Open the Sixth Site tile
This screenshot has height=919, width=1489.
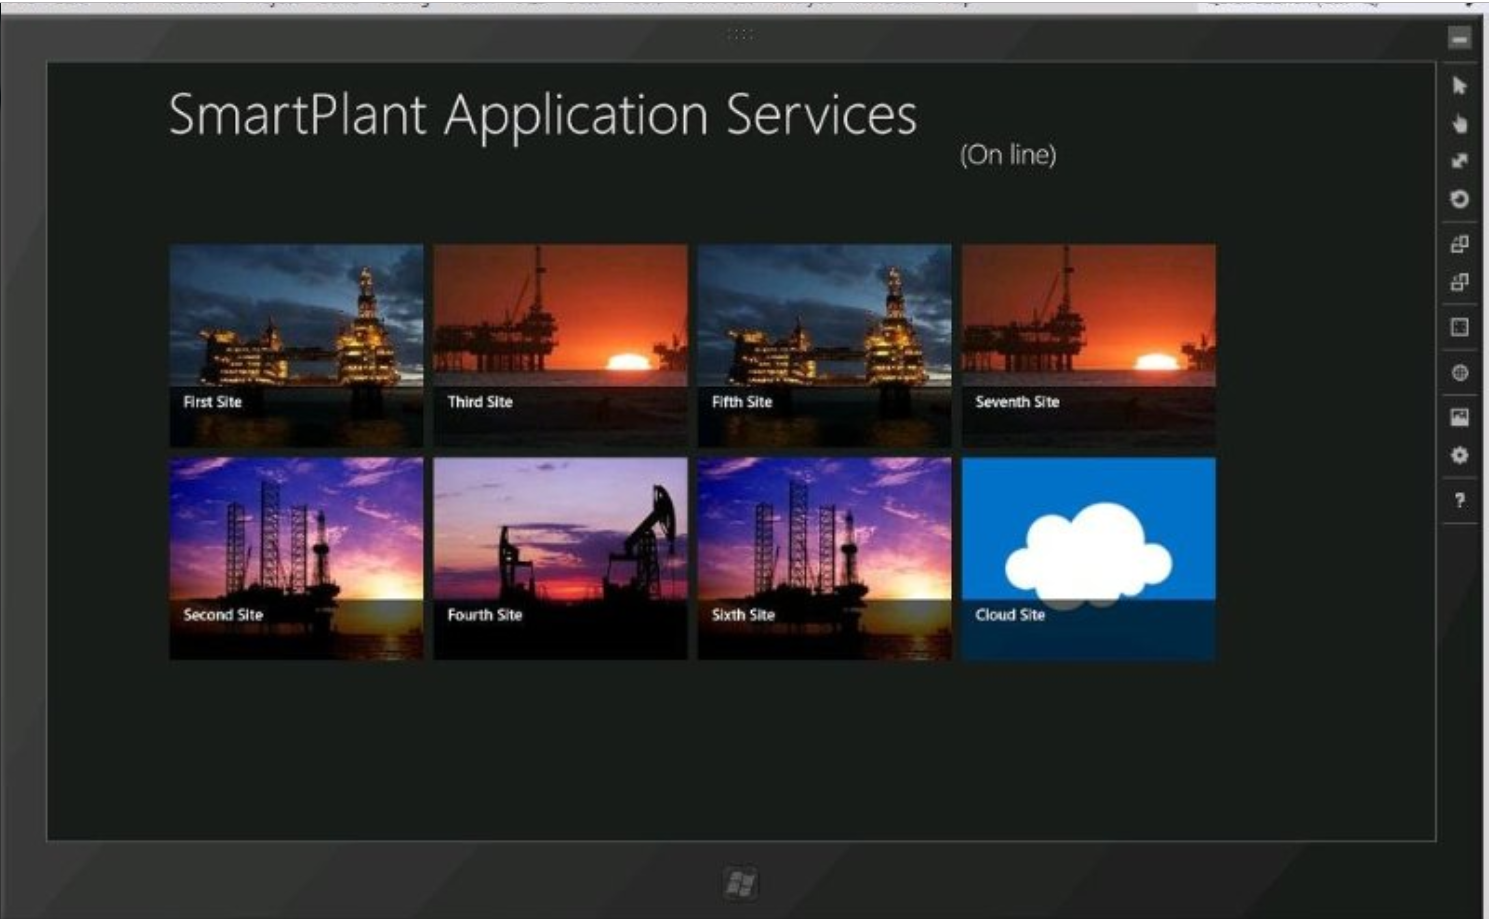[824, 559]
